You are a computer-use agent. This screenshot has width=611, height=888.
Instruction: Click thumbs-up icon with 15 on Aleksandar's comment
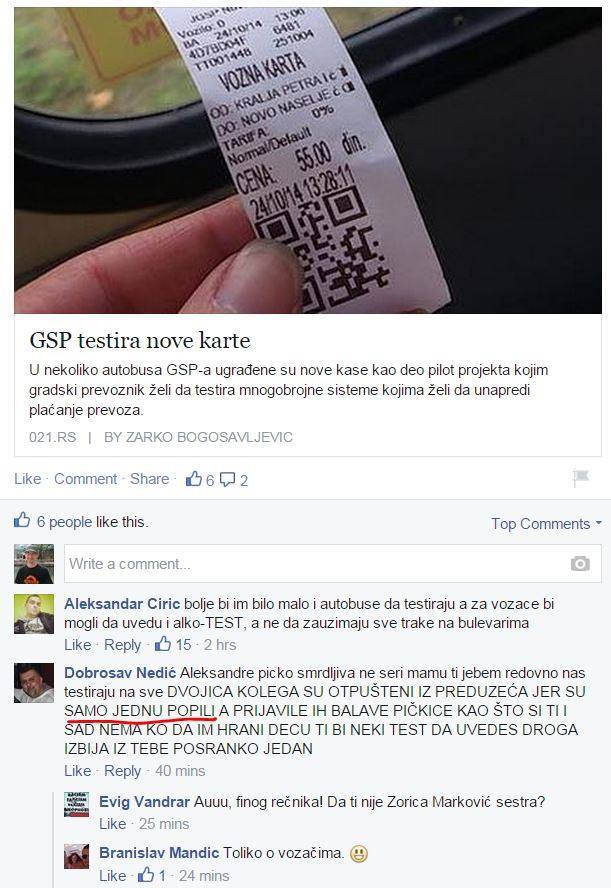tap(163, 643)
